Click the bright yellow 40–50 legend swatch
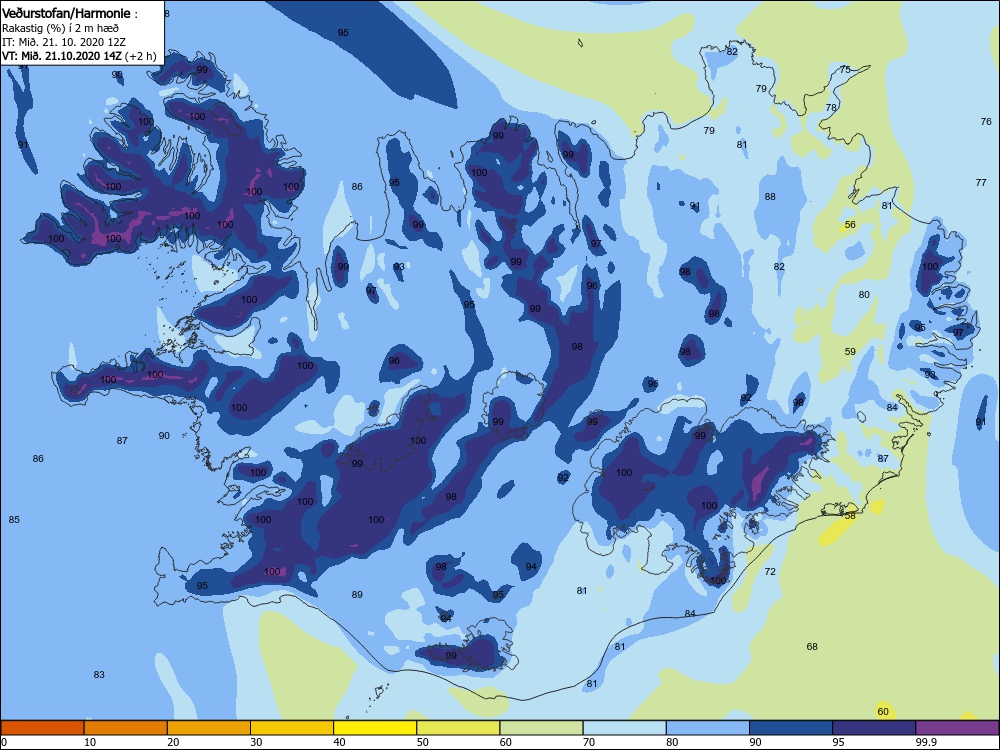Viewport: 1000px width, 750px height. coord(375,728)
